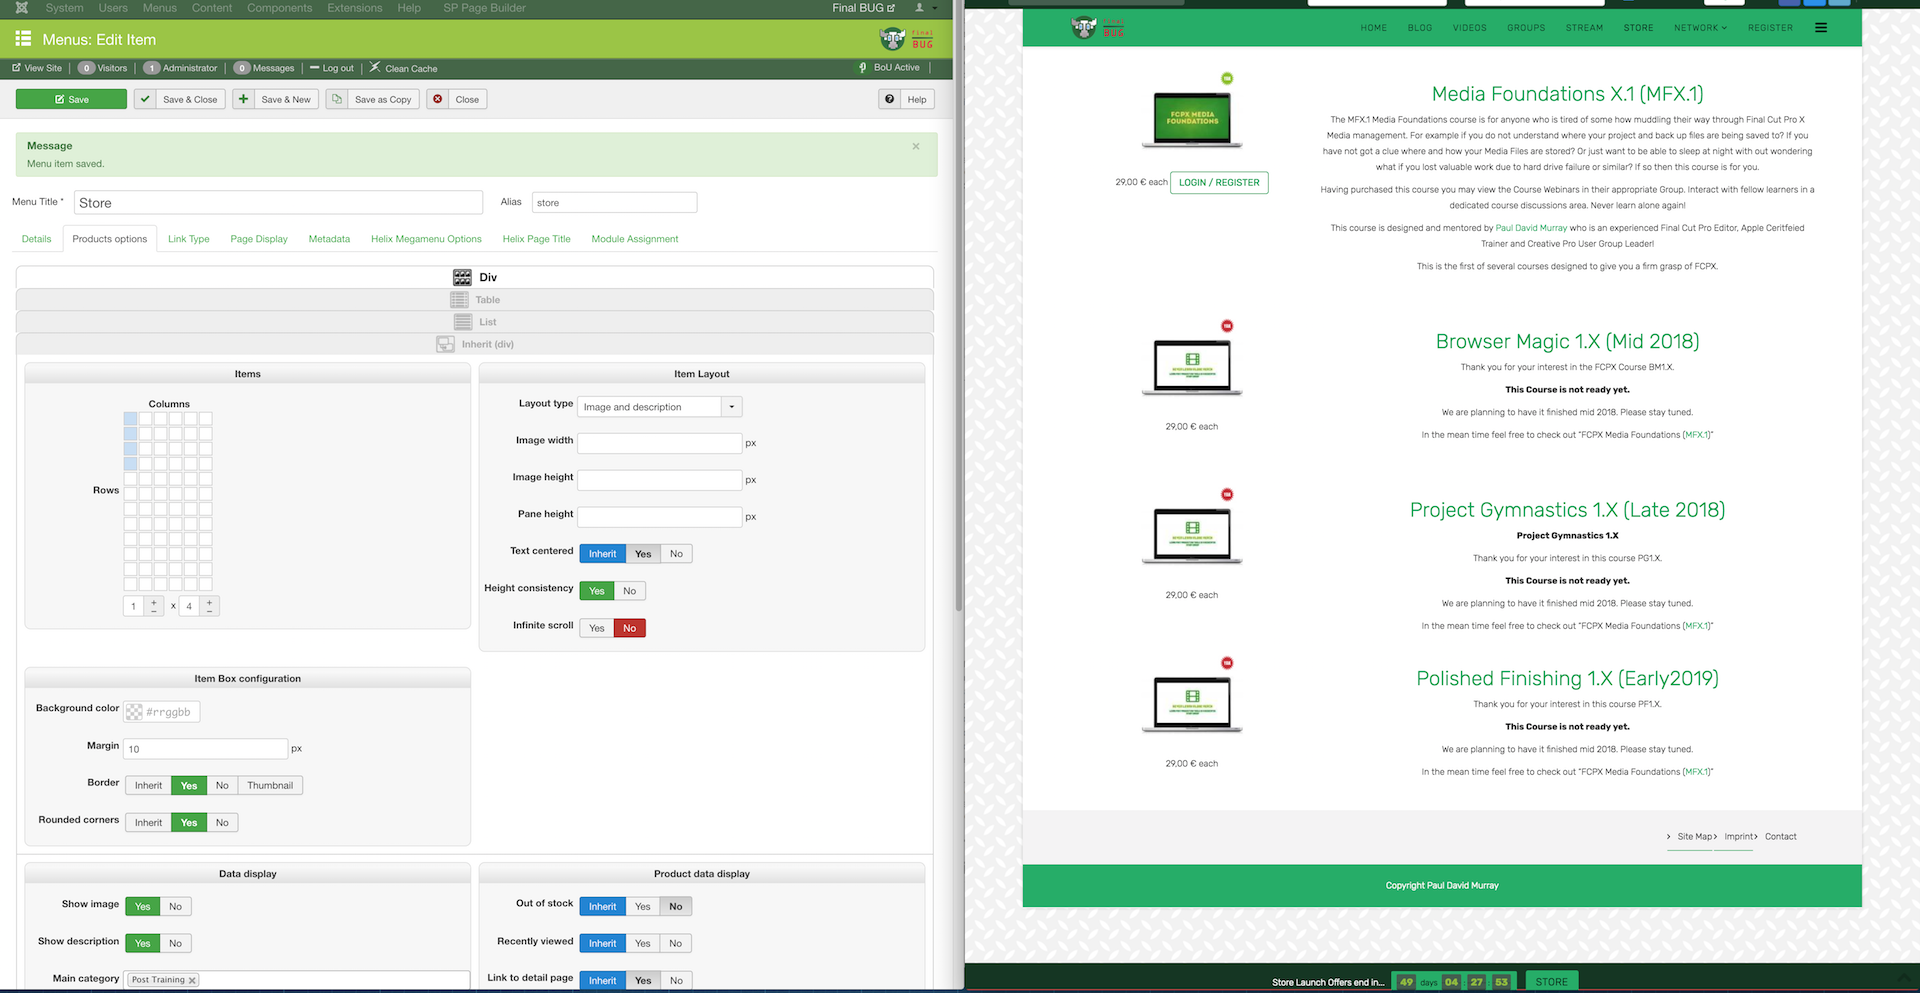Click the list icon beside Menus: Edit Item
The height and width of the screenshot is (993, 1920).
pyautogui.click(x=23, y=39)
